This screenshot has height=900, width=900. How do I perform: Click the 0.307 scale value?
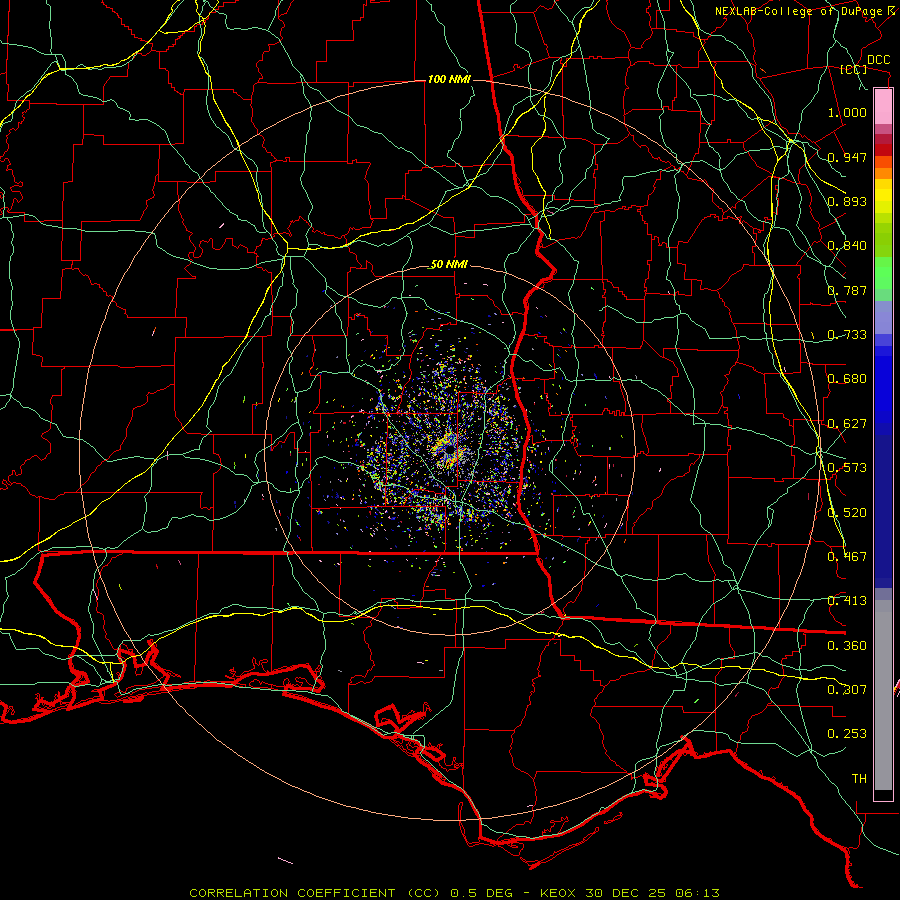tap(847, 690)
